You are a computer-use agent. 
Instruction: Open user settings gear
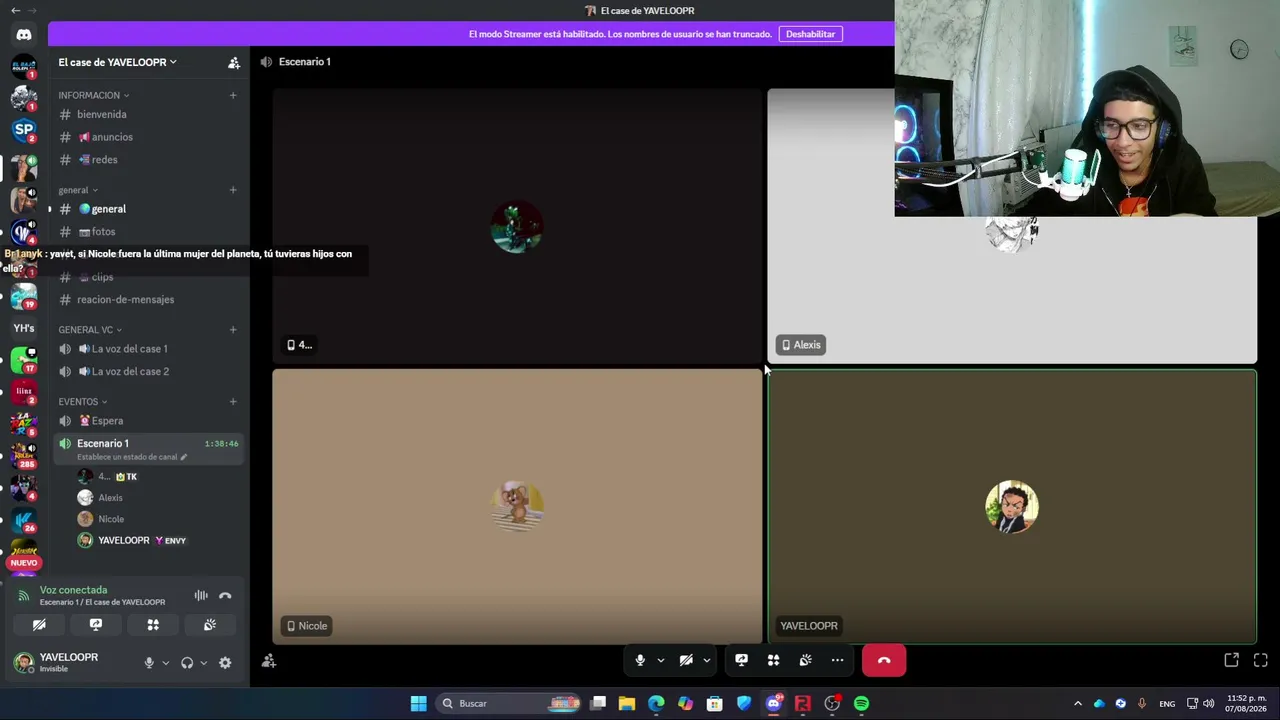[x=225, y=663]
